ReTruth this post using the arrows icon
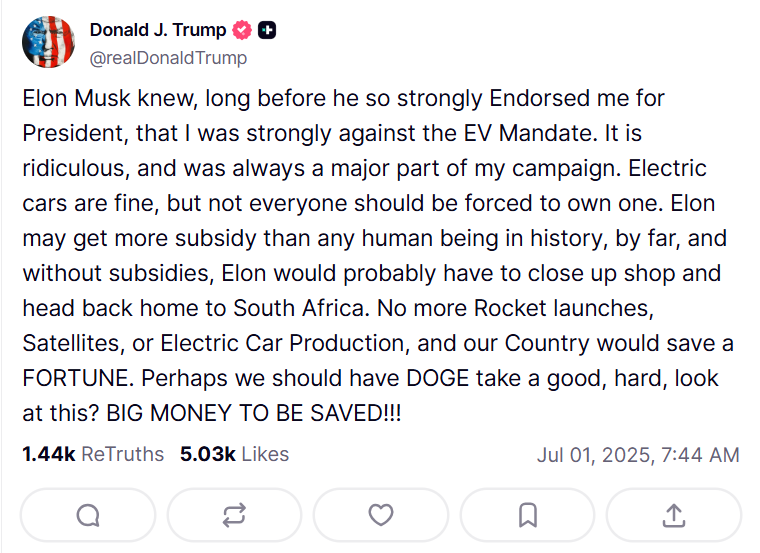This screenshot has height=553, width=760. coord(234,515)
